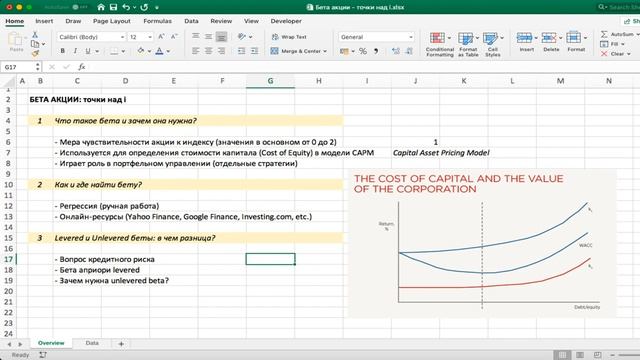The image size is (640, 360).
Task: Decrease font size with the smaller A icon
Action: point(174,37)
